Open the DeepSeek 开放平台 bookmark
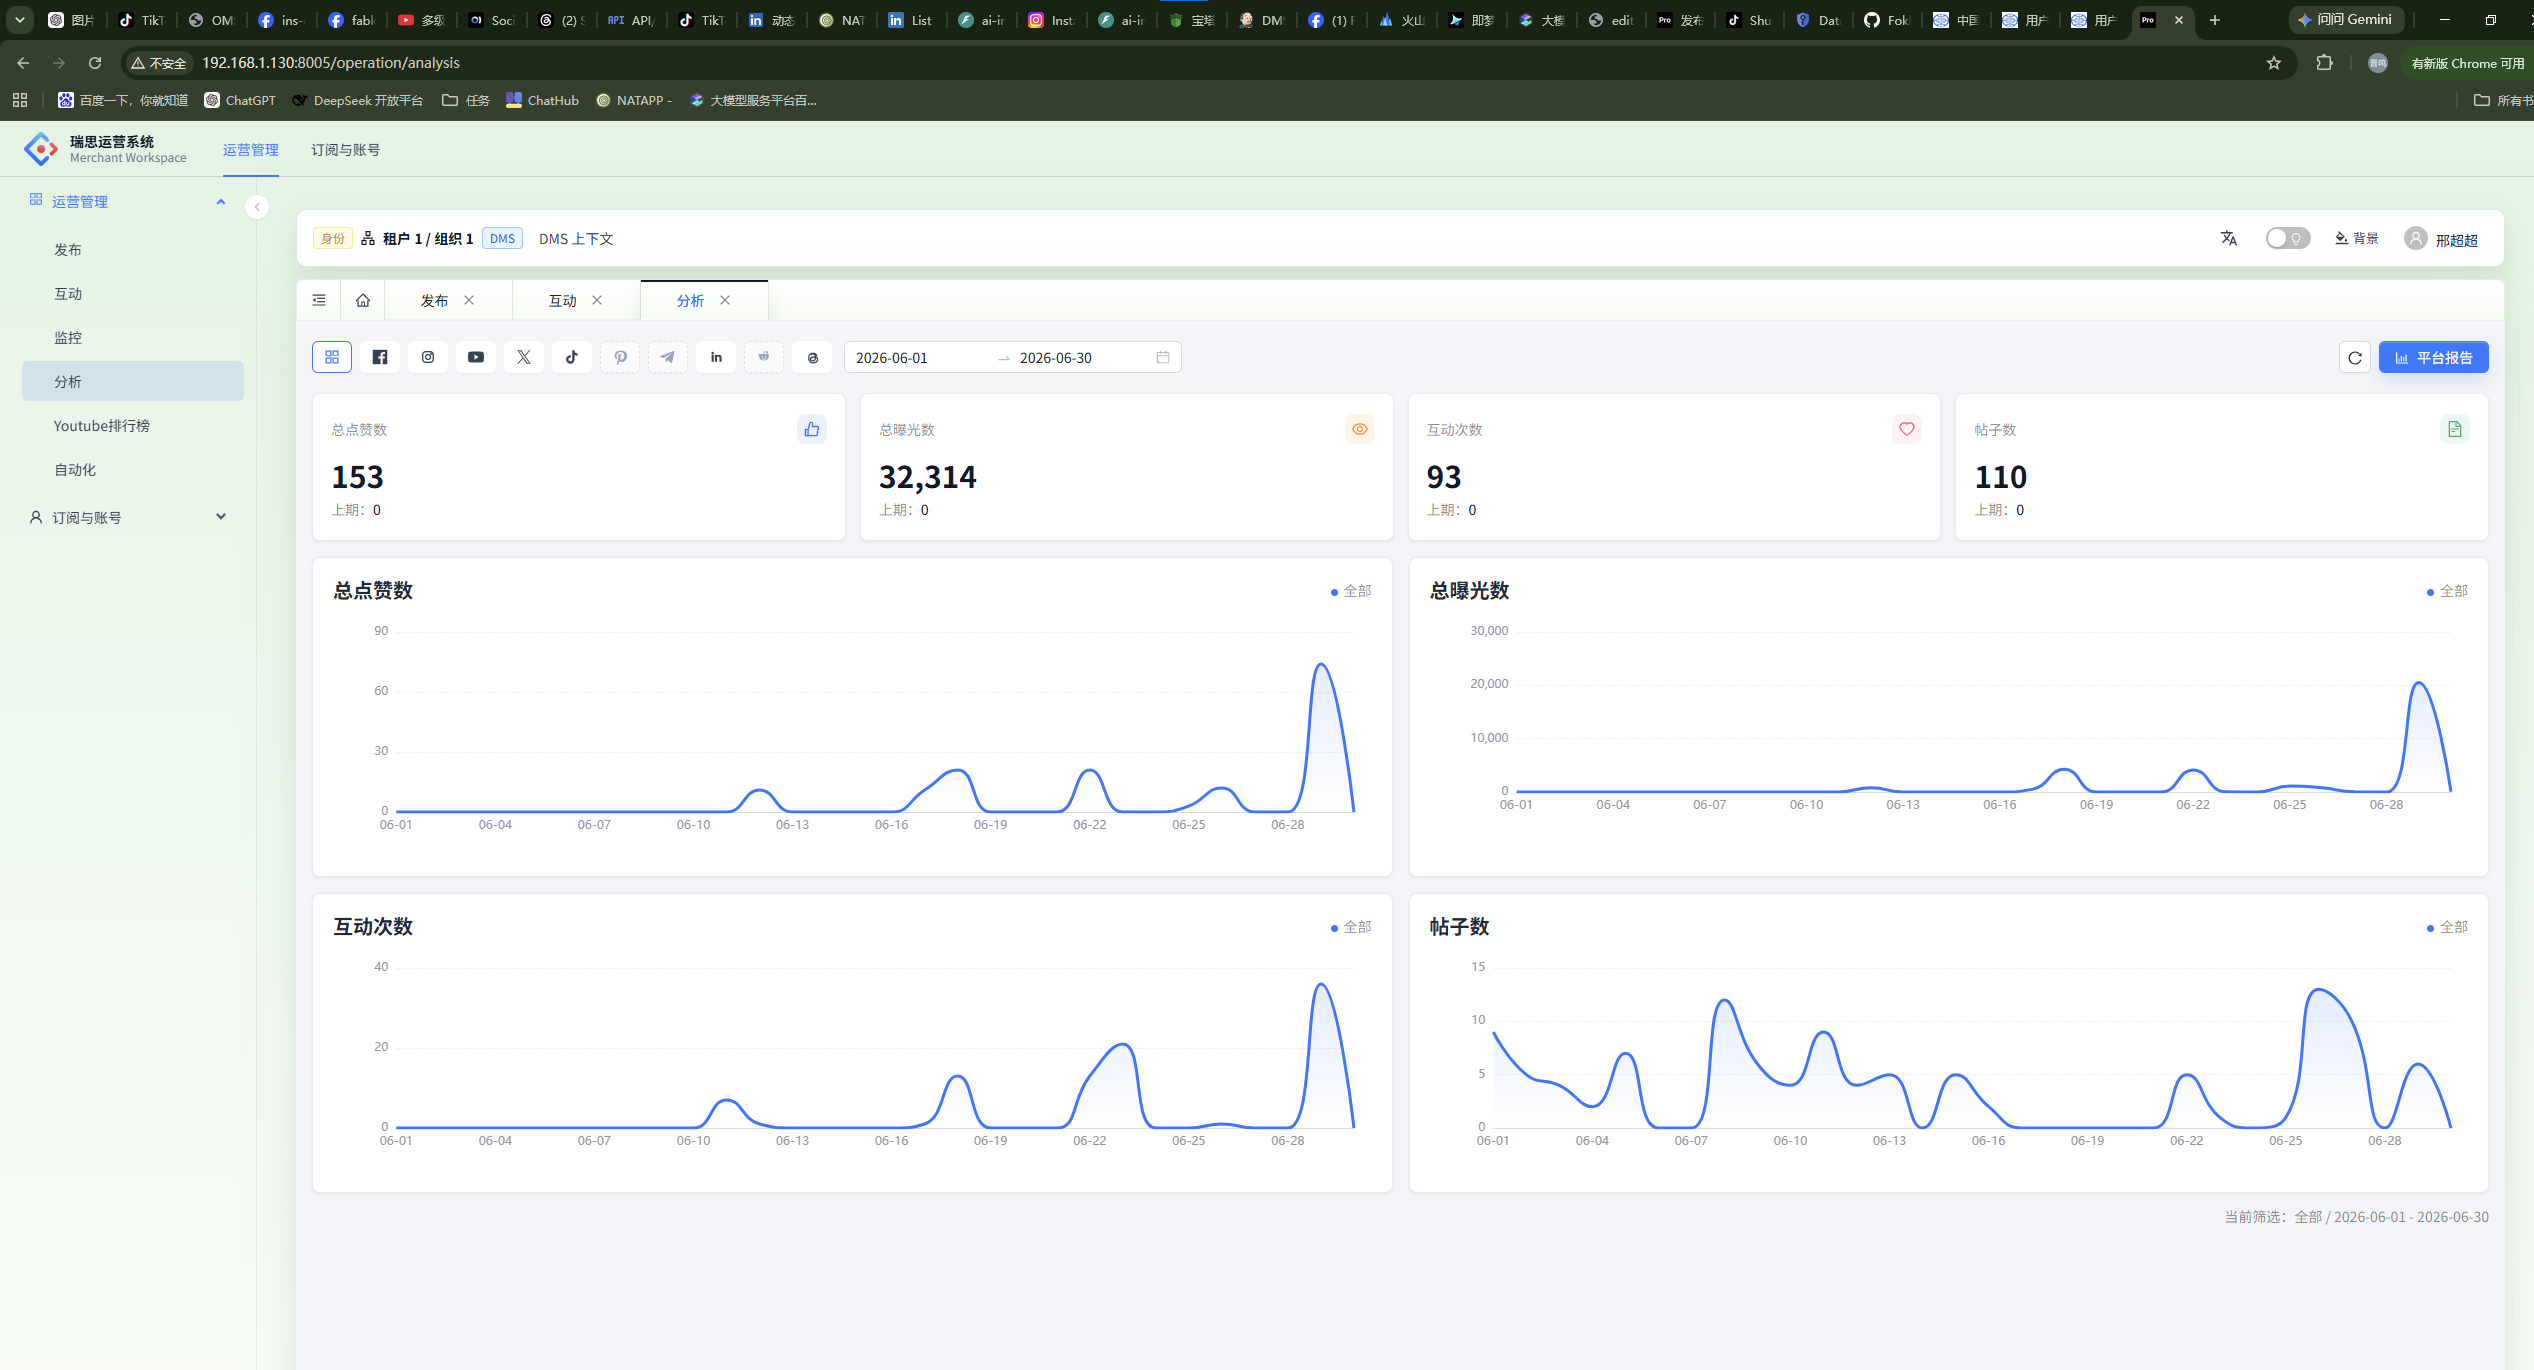The image size is (2534, 1370). pos(358,100)
